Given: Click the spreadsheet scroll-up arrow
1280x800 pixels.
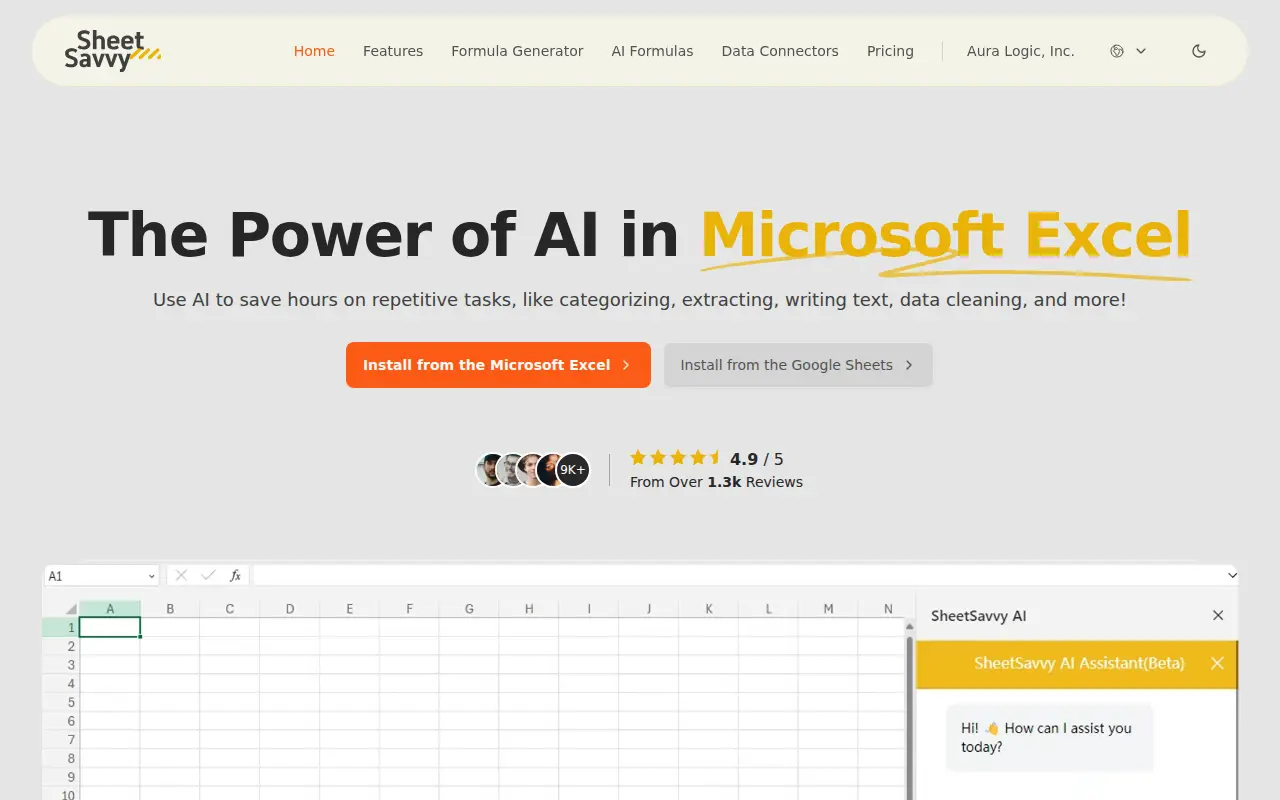Looking at the screenshot, I should point(909,627).
